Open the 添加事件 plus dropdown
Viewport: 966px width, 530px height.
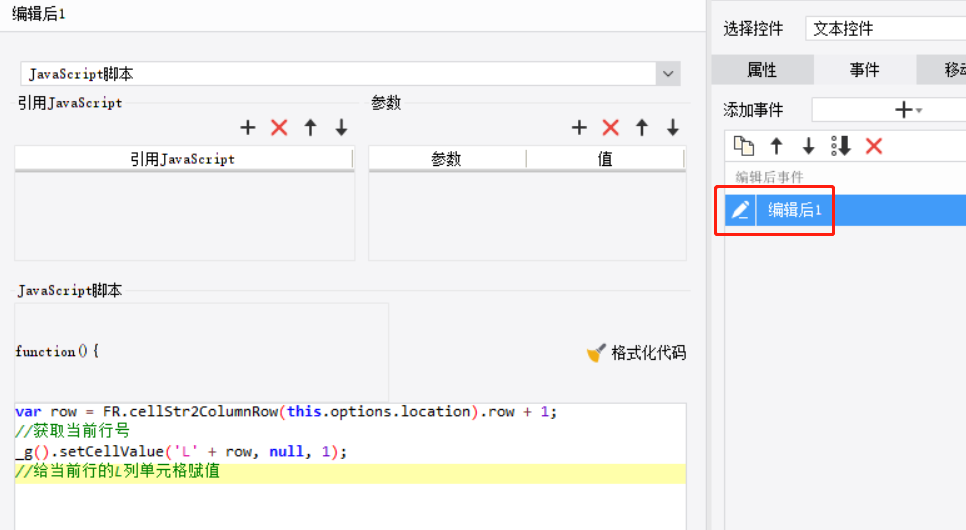point(907,110)
